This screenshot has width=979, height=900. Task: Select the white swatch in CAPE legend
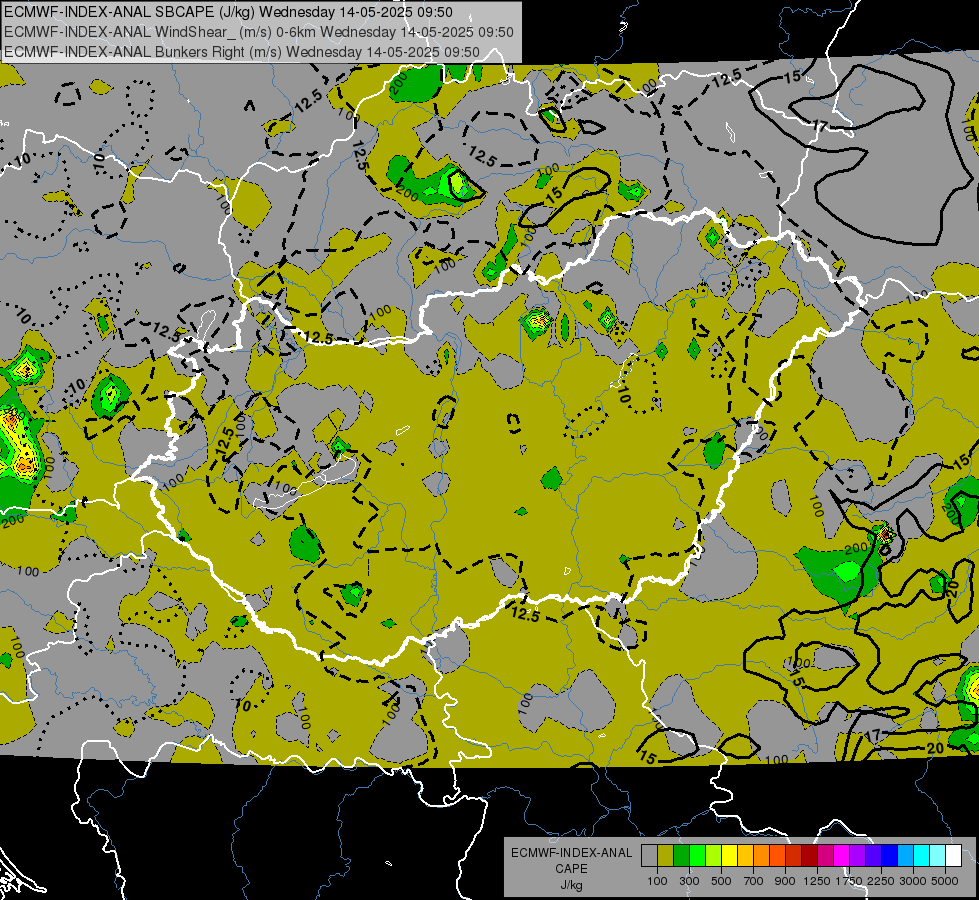[954, 856]
